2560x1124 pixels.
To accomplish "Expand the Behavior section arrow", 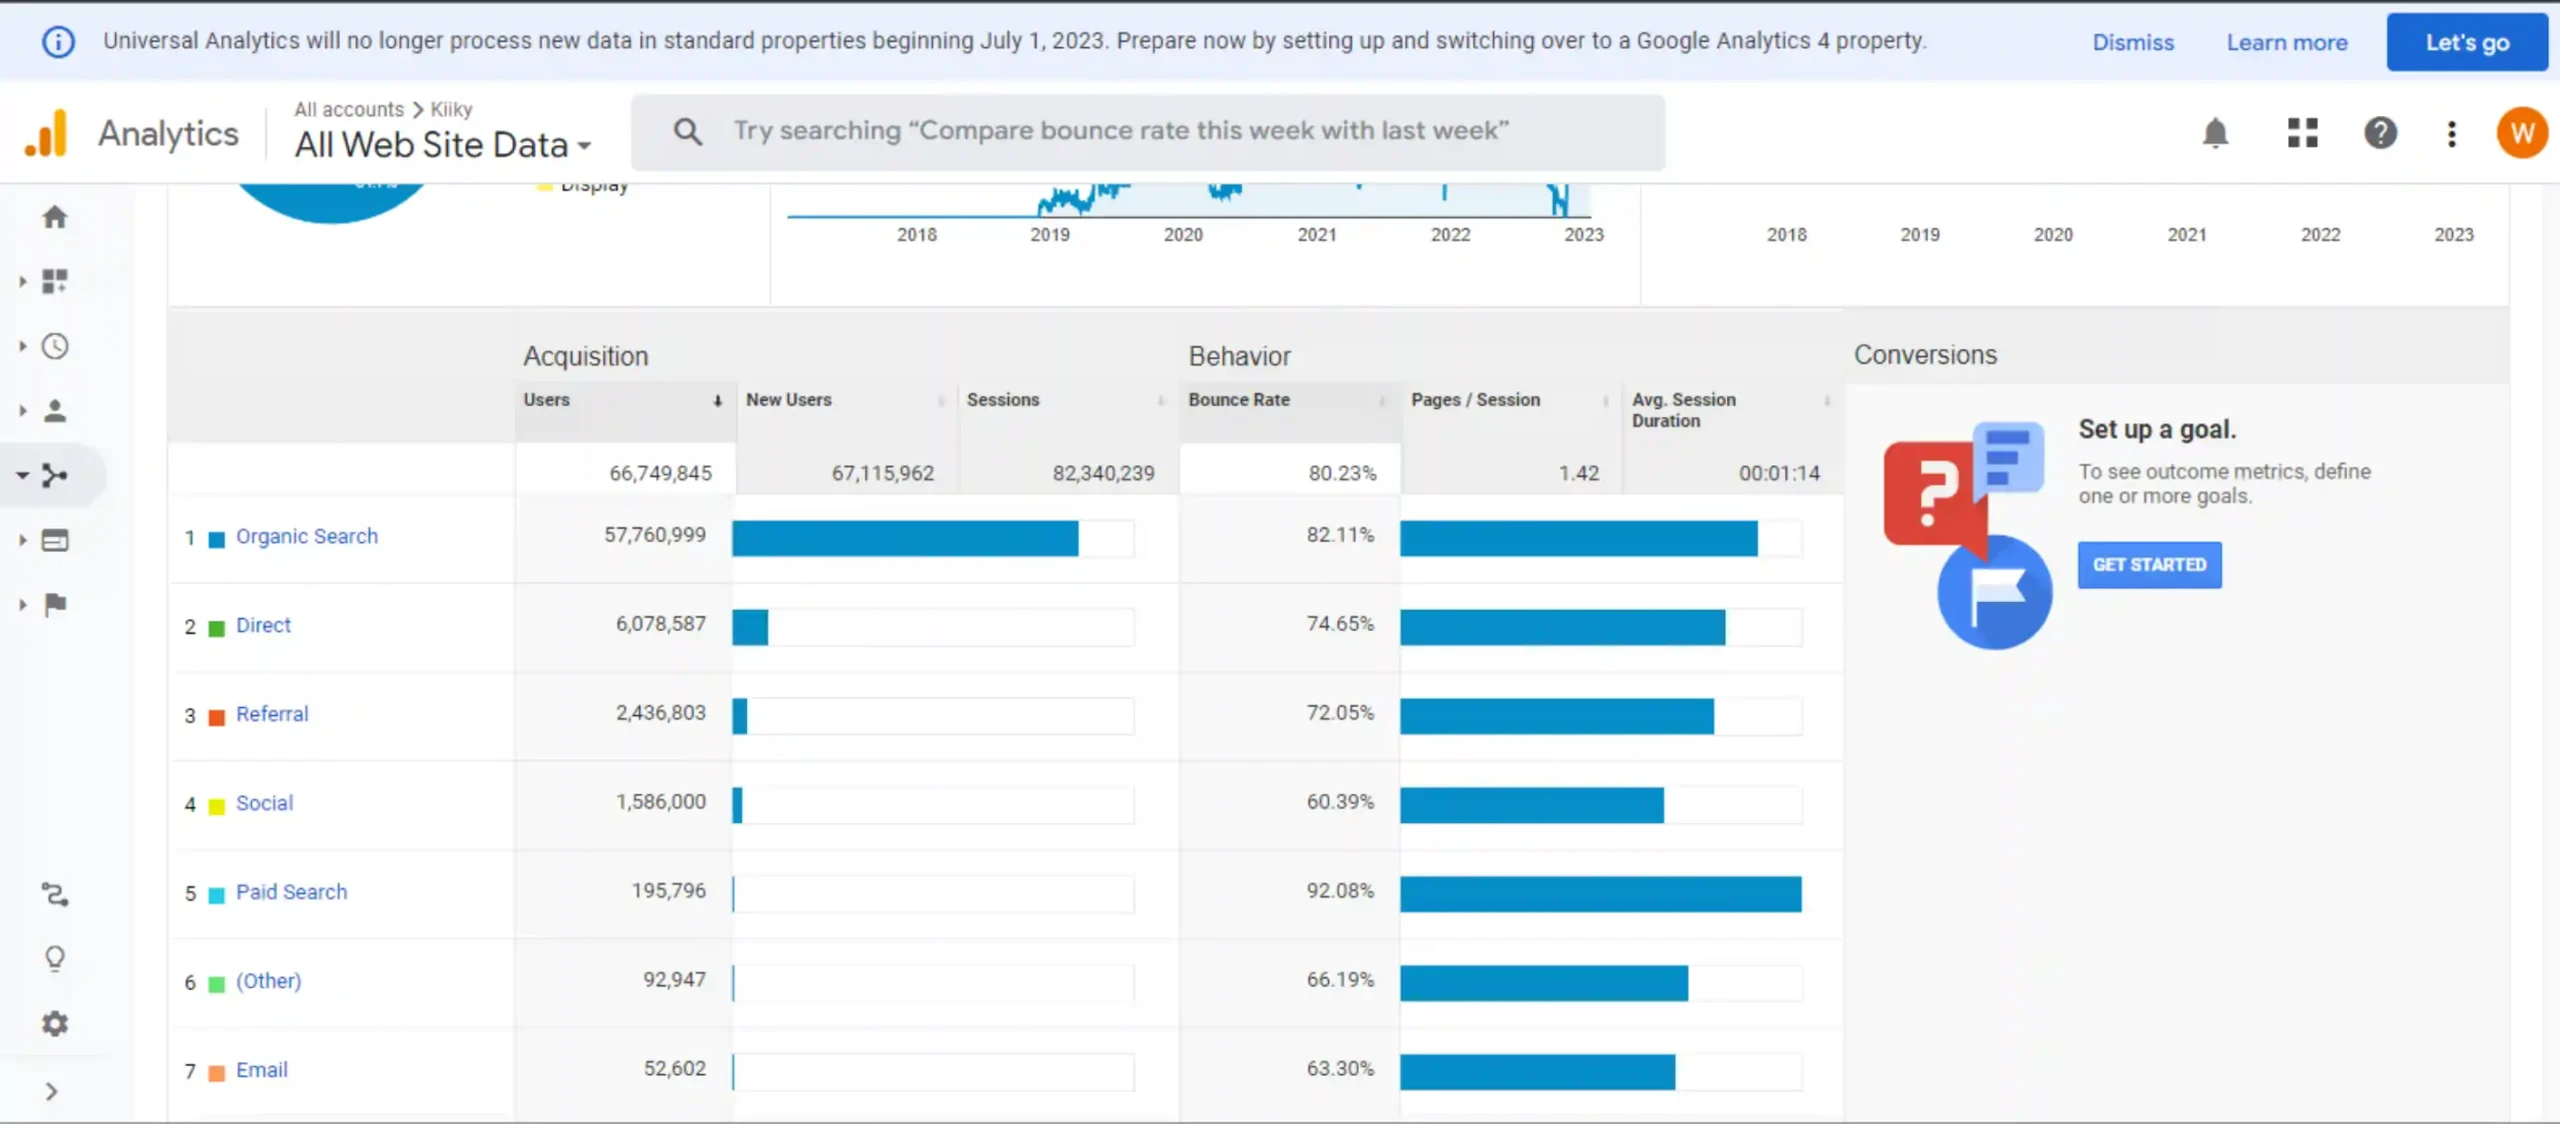I will [22, 540].
